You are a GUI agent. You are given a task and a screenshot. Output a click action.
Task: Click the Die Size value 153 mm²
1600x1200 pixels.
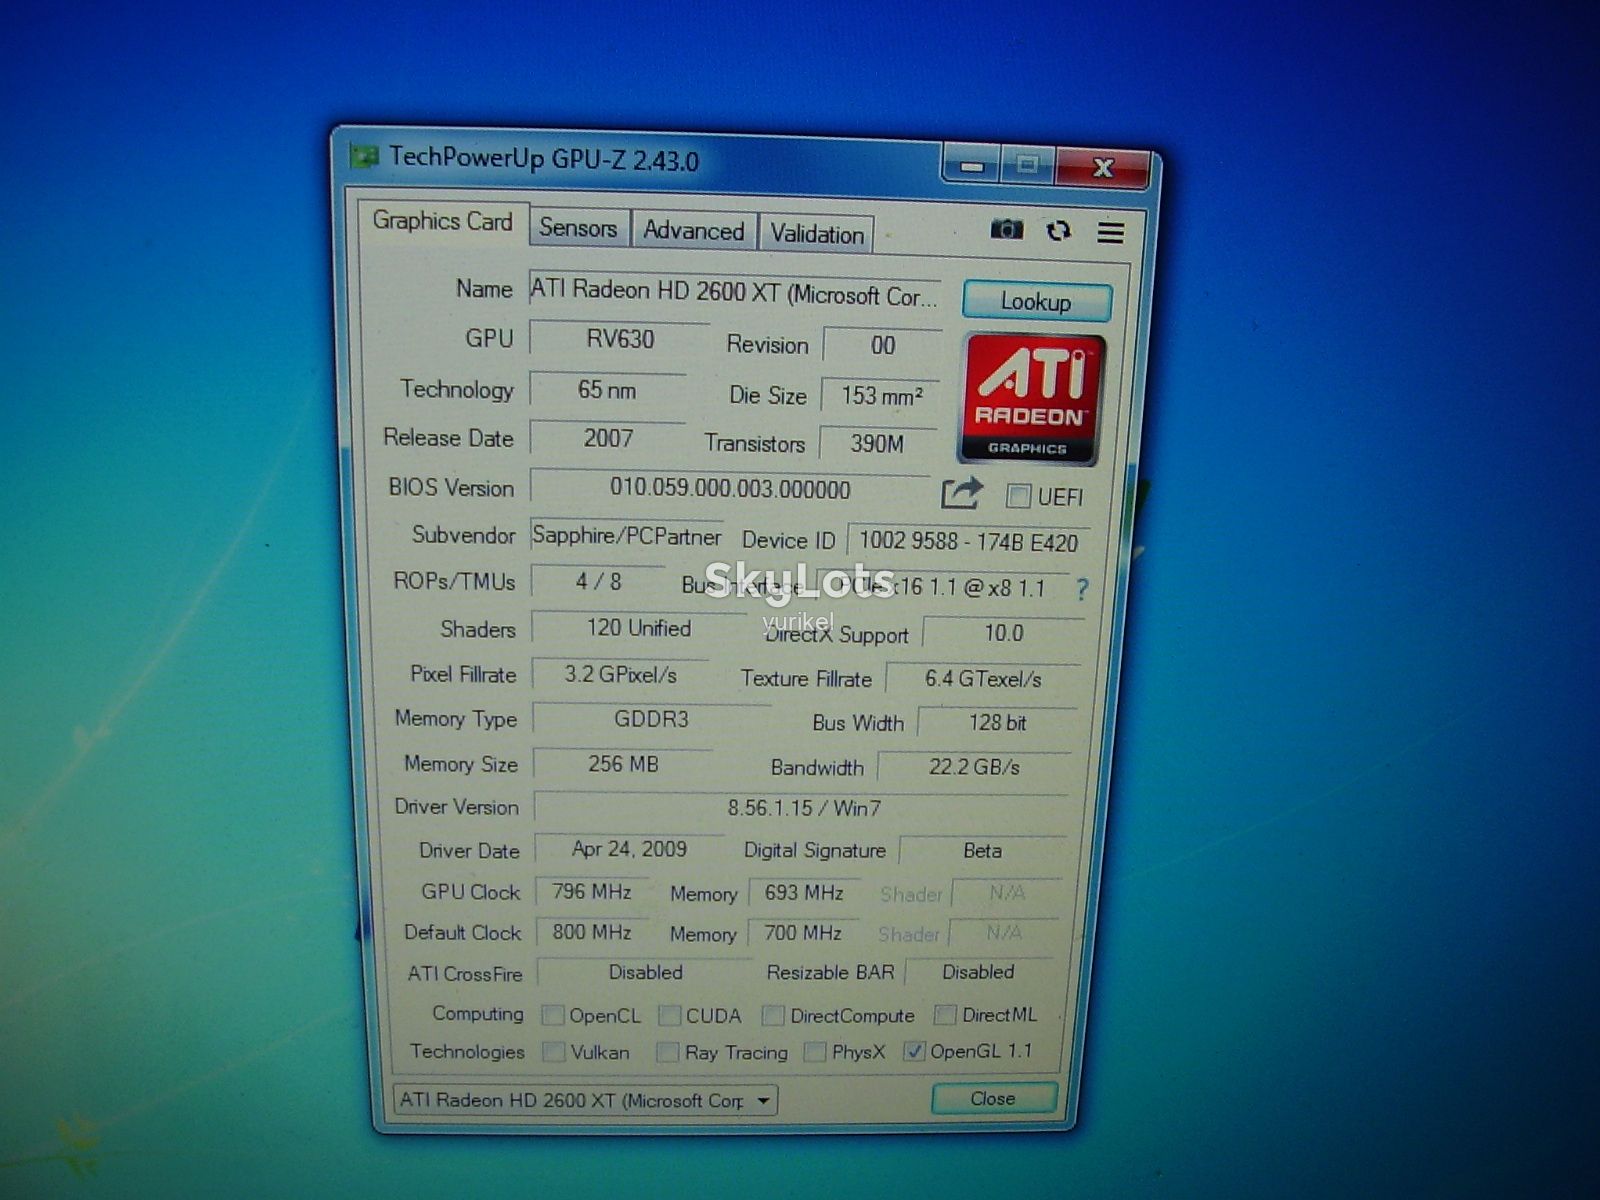[x=881, y=396]
